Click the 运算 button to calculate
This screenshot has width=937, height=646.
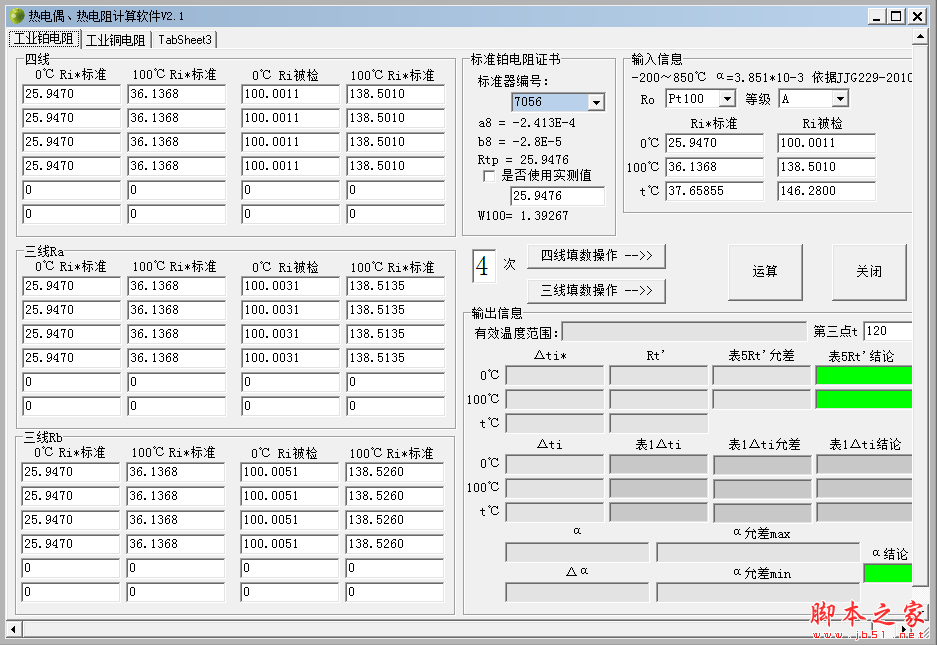[765, 271]
